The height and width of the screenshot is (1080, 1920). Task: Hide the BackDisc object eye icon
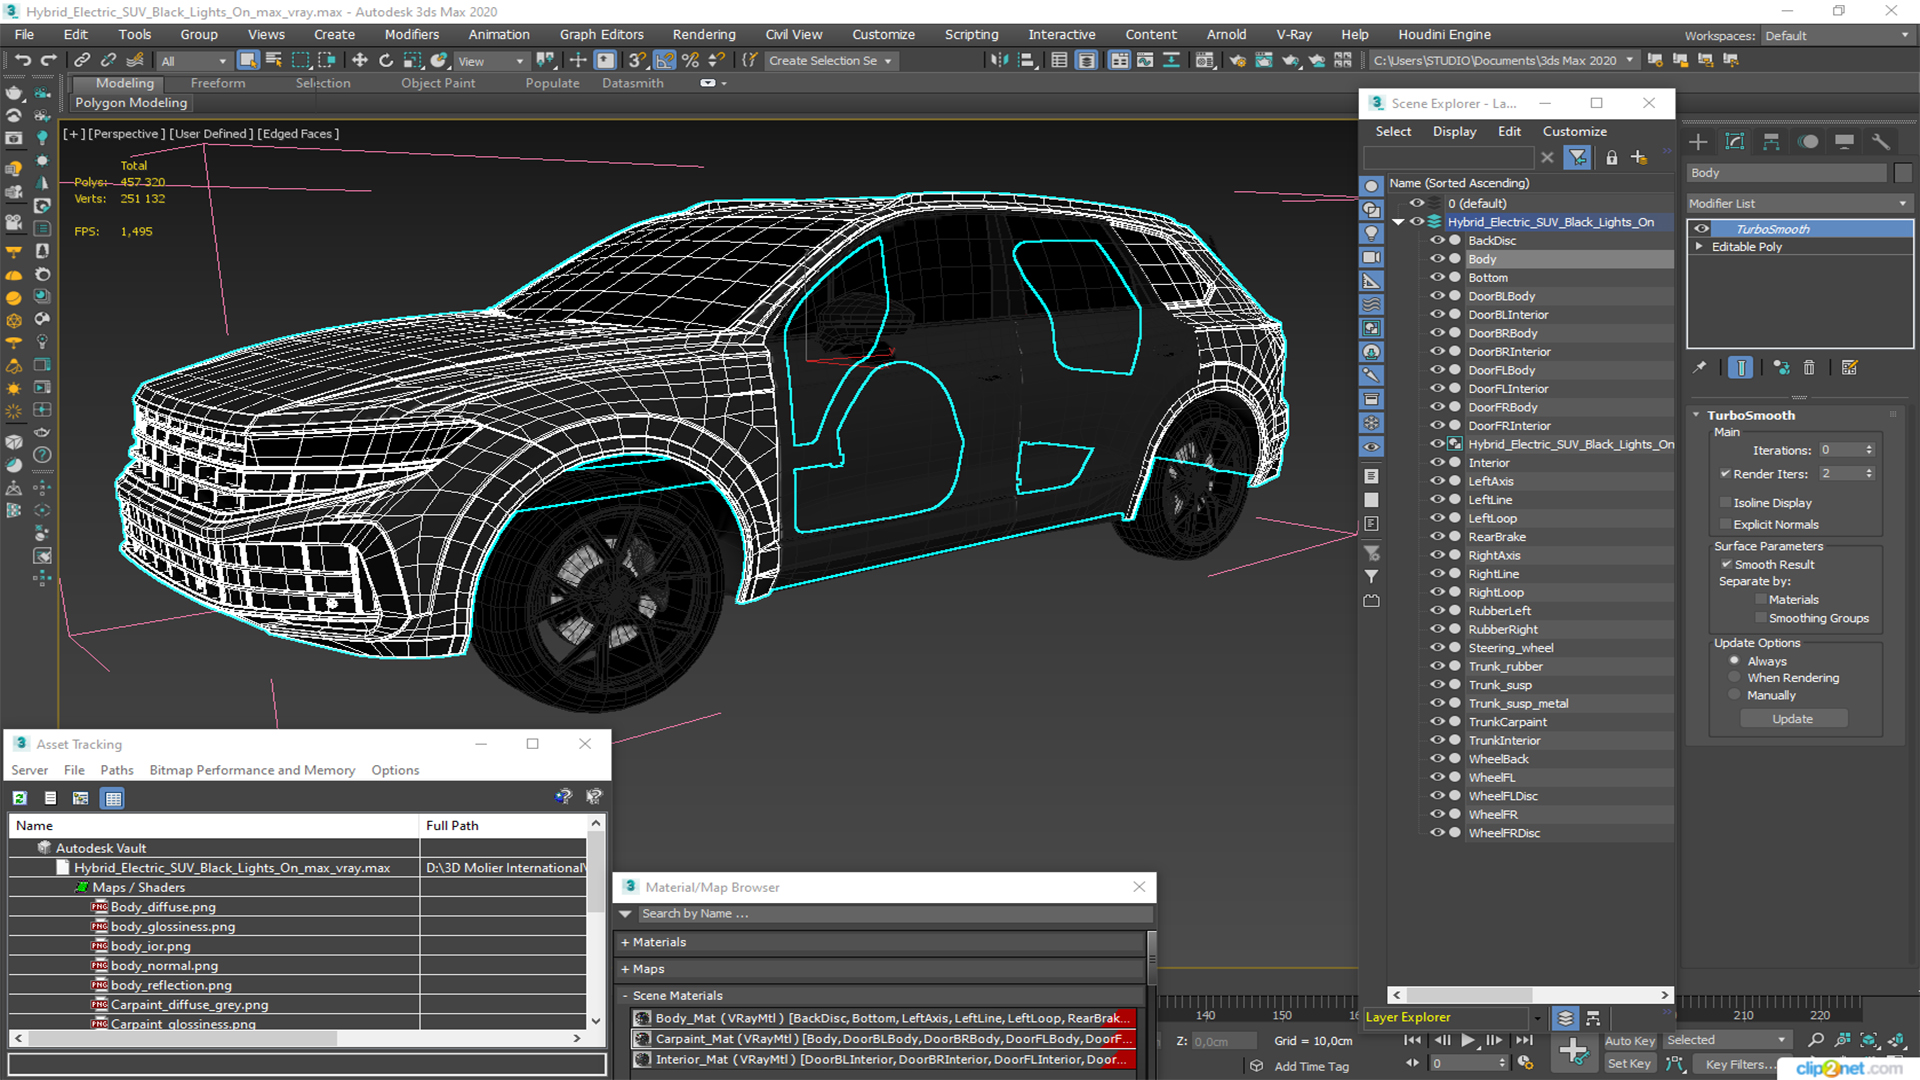[1437, 241]
